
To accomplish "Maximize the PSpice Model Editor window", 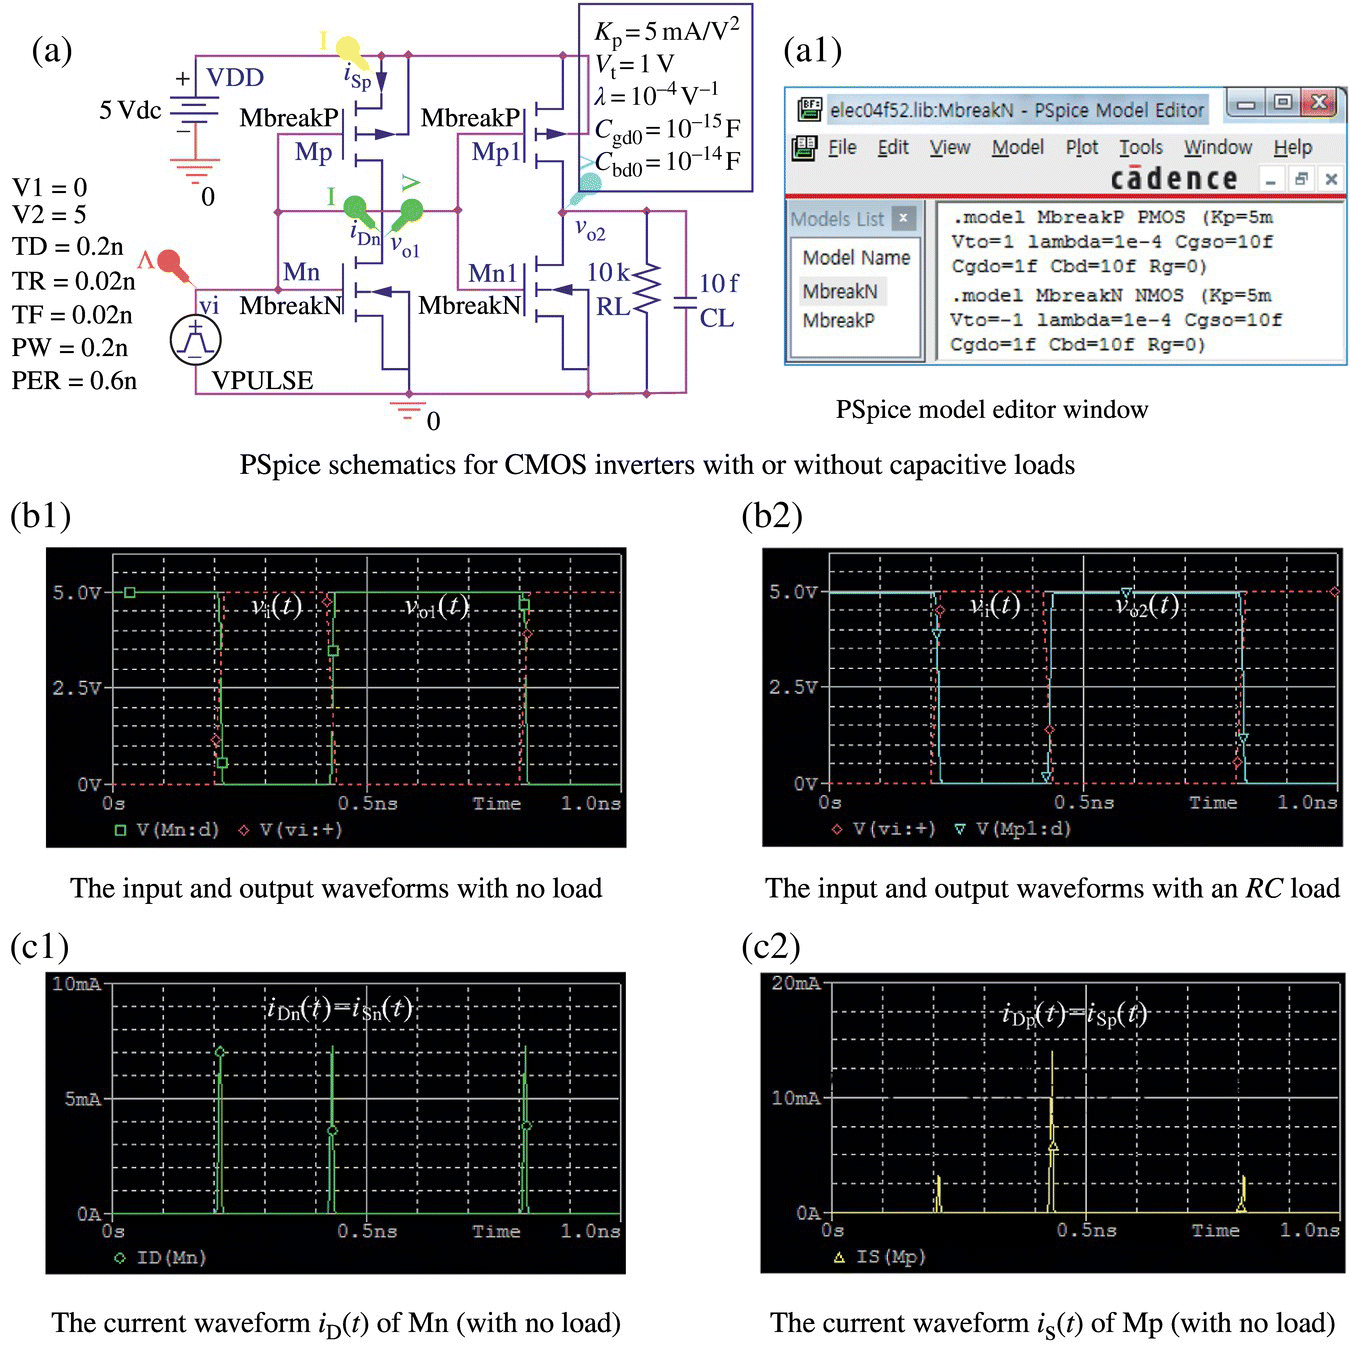I will 1282,102.
